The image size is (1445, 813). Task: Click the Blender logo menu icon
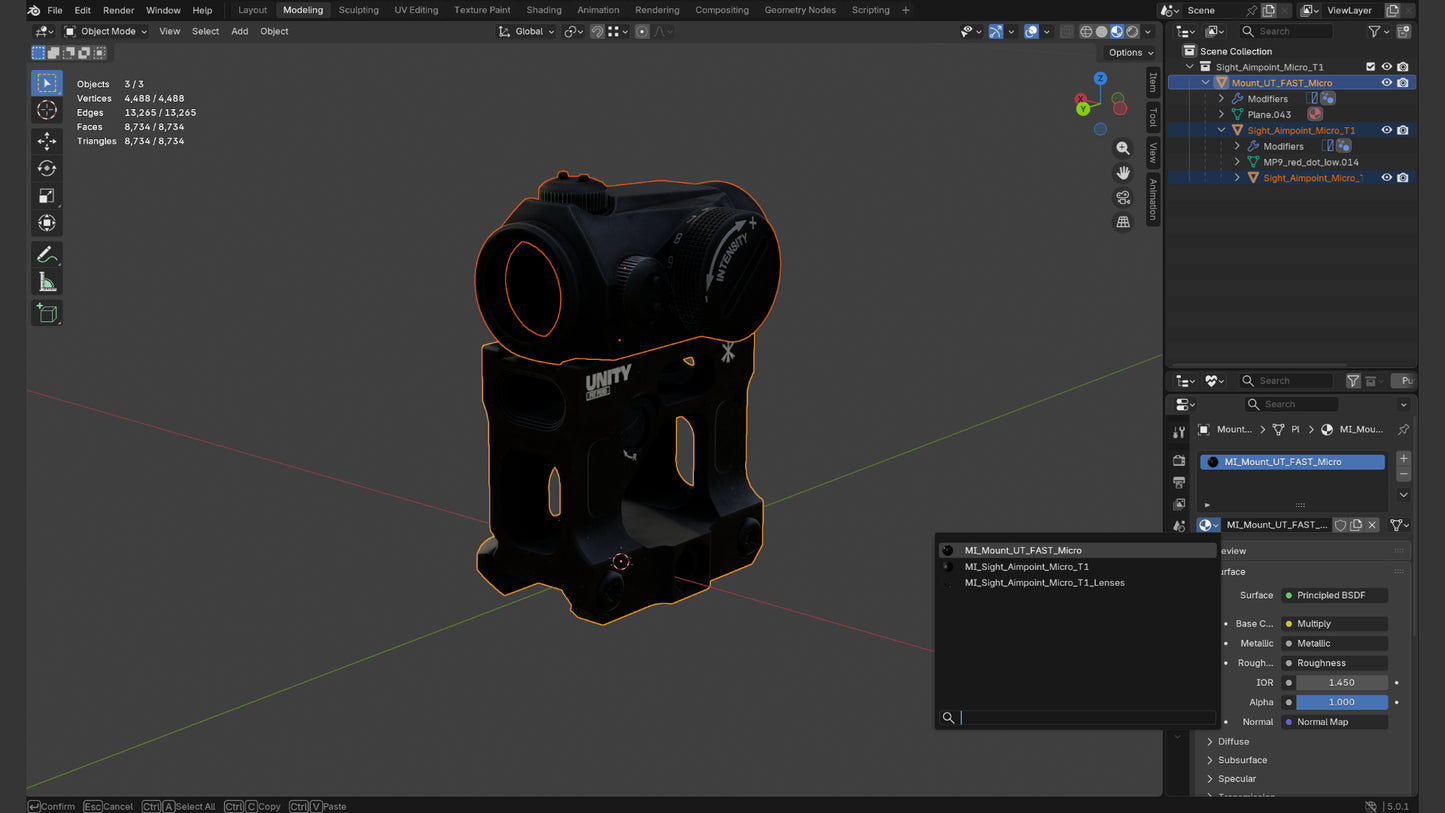(x=34, y=10)
